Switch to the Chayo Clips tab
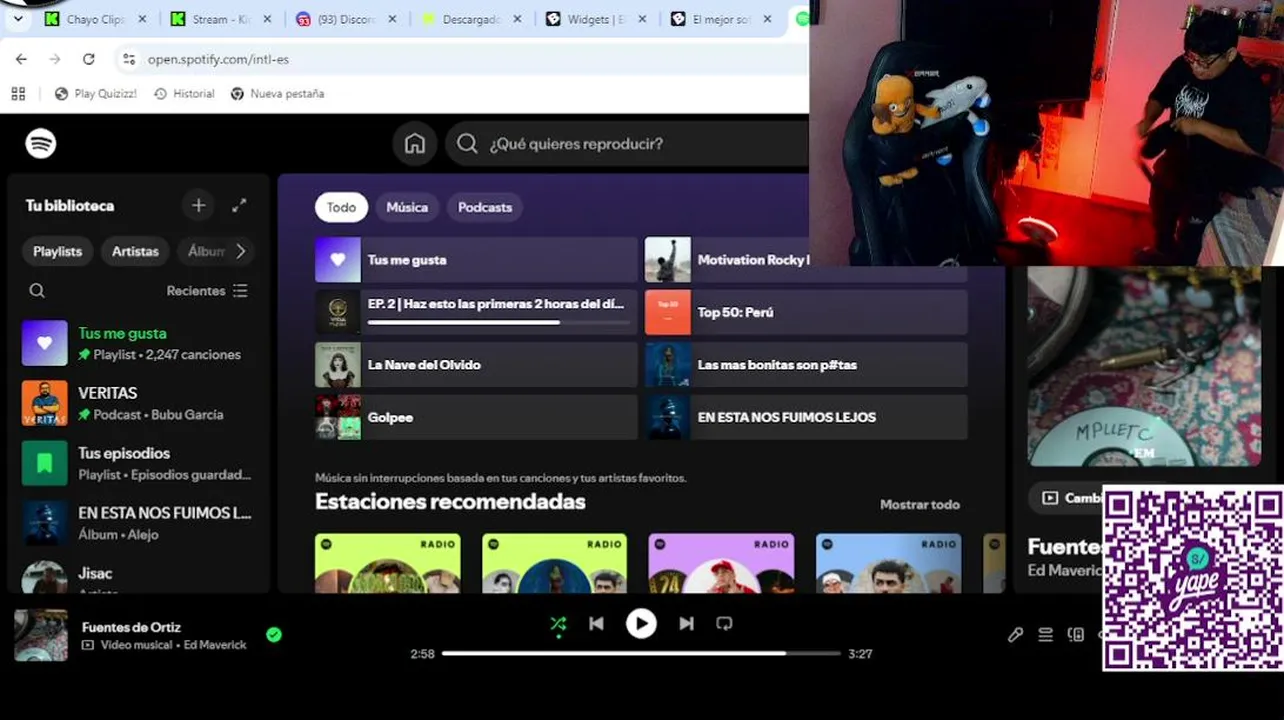Image resolution: width=1284 pixels, height=720 pixels. pyautogui.click(x=96, y=19)
